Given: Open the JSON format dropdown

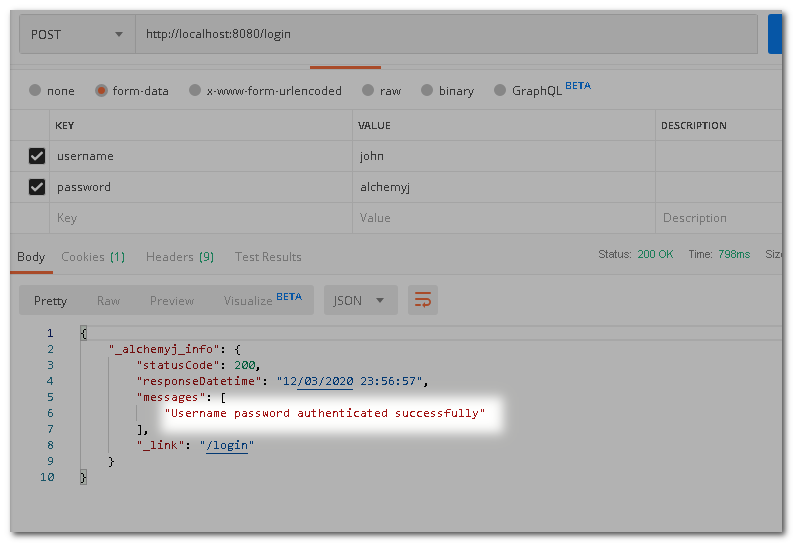Looking at the screenshot, I should click(x=361, y=300).
